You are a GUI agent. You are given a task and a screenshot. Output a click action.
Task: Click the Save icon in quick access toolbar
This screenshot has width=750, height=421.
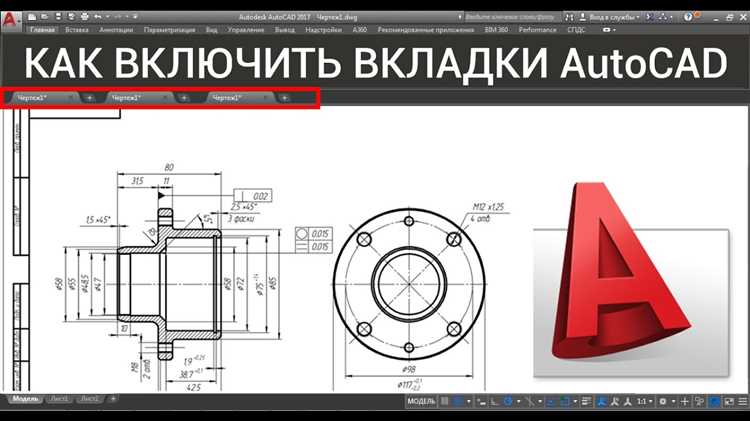tap(58, 17)
